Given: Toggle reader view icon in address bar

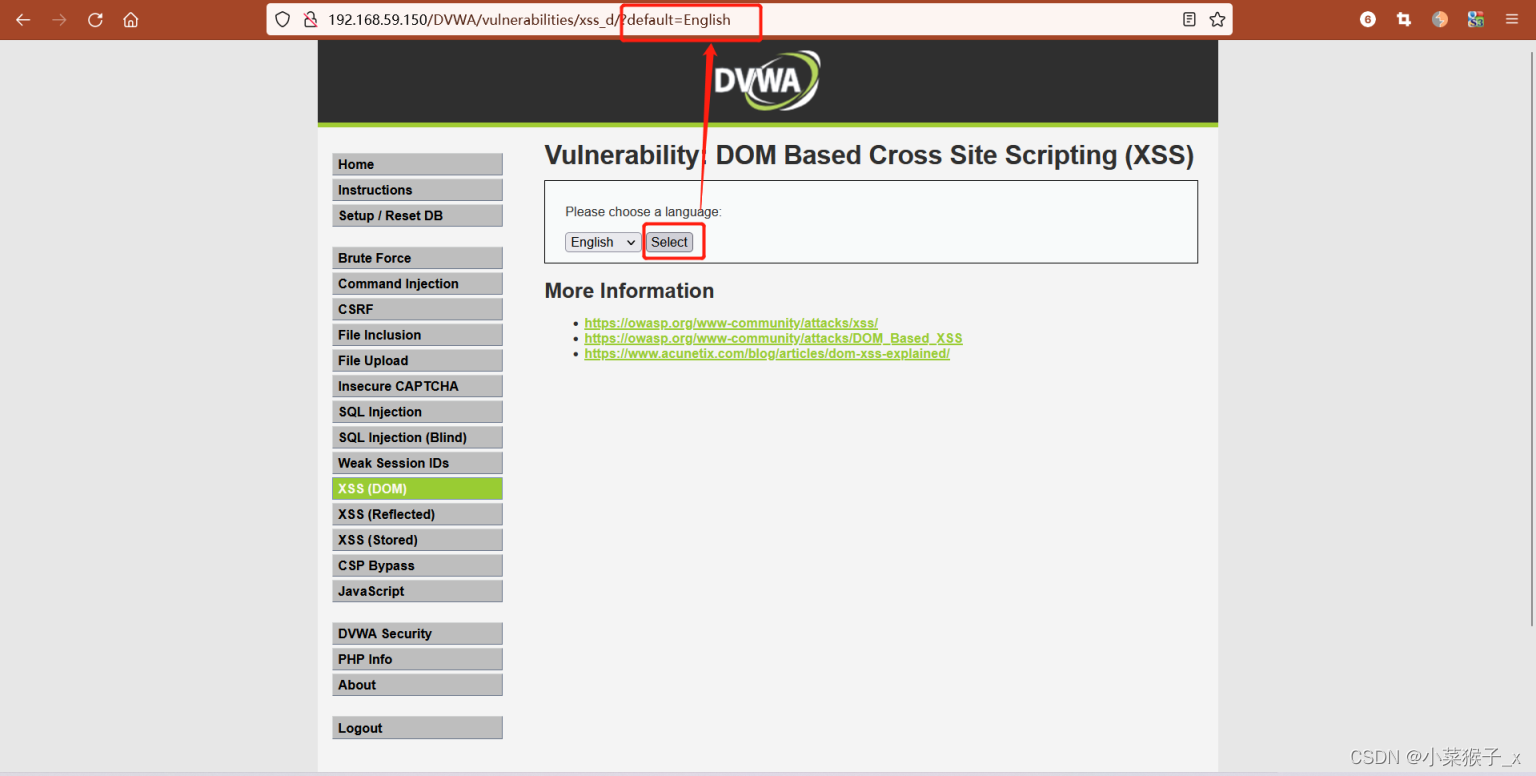Looking at the screenshot, I should coord(1189,20).
